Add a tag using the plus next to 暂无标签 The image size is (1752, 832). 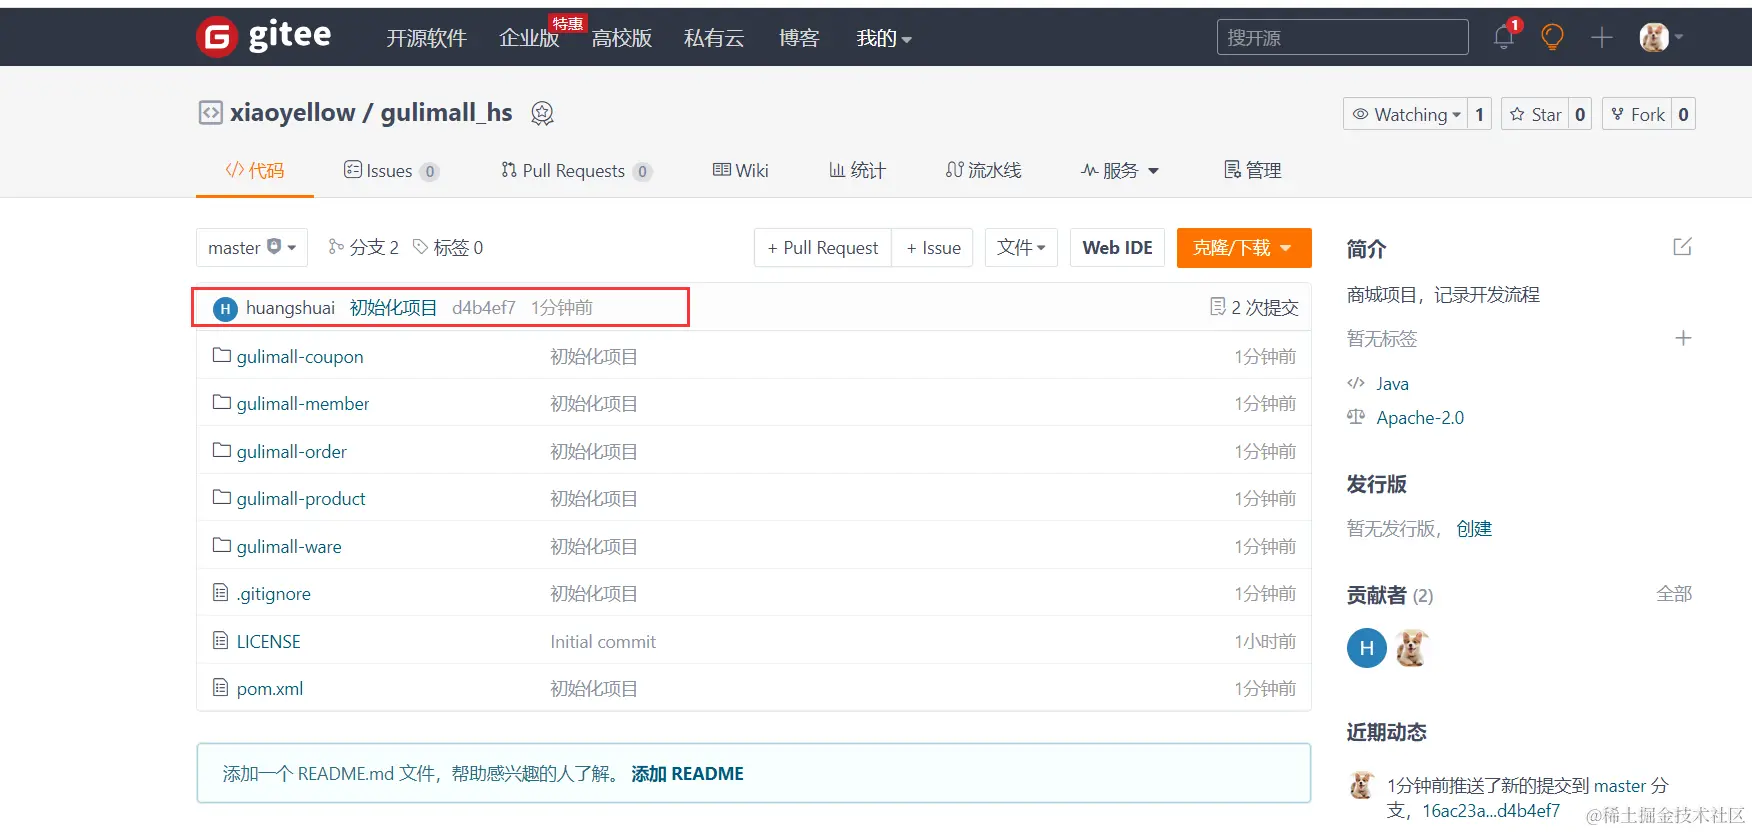1683,338
